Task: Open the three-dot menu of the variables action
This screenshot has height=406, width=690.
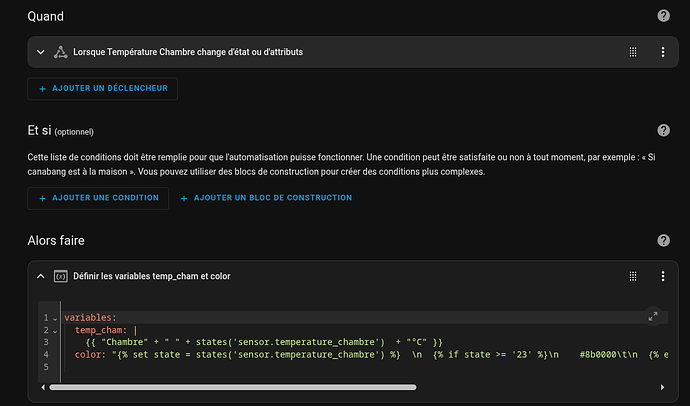Action: [663, 276]
